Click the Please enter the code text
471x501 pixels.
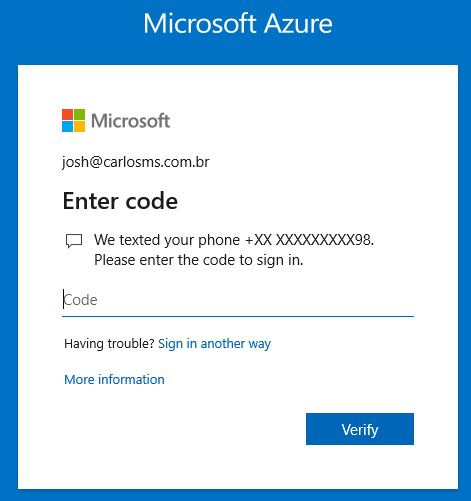coord(199,260)
